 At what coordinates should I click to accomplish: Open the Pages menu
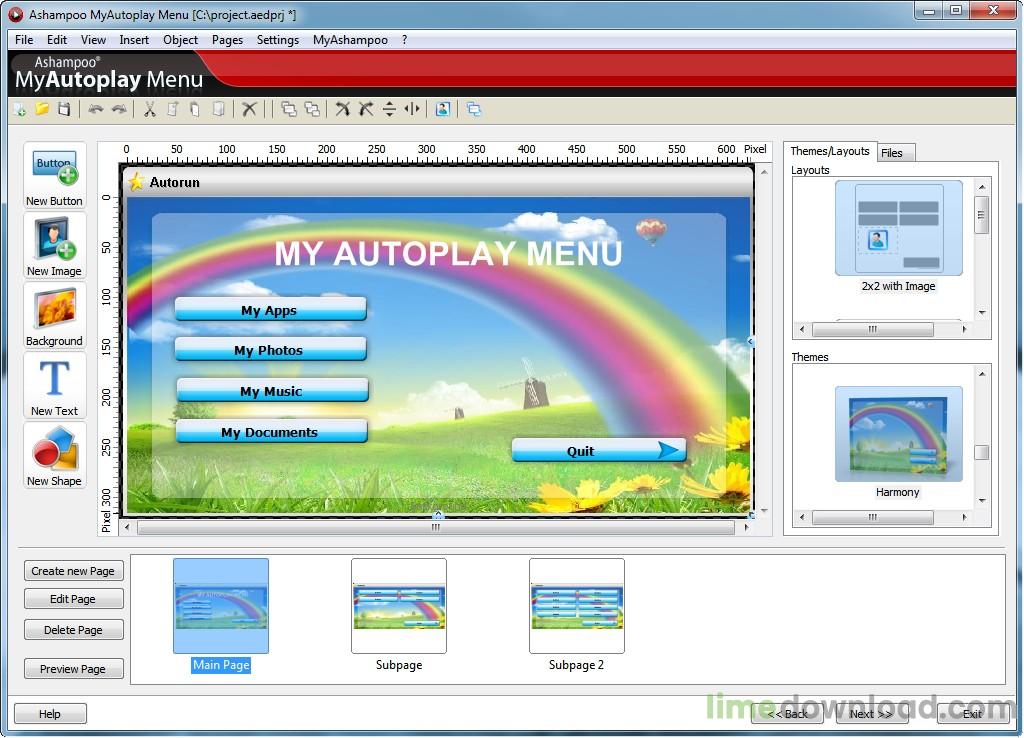point(227,40)
